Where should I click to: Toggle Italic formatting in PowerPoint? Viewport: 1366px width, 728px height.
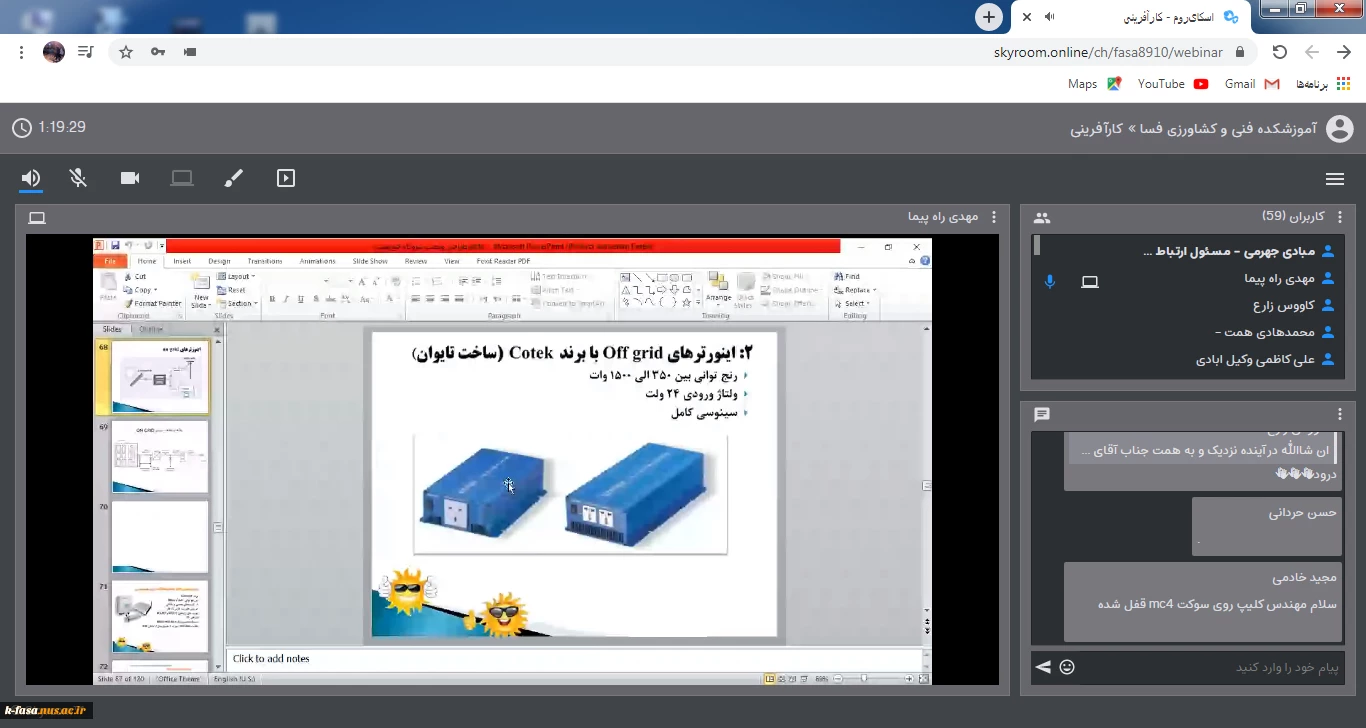286,299
